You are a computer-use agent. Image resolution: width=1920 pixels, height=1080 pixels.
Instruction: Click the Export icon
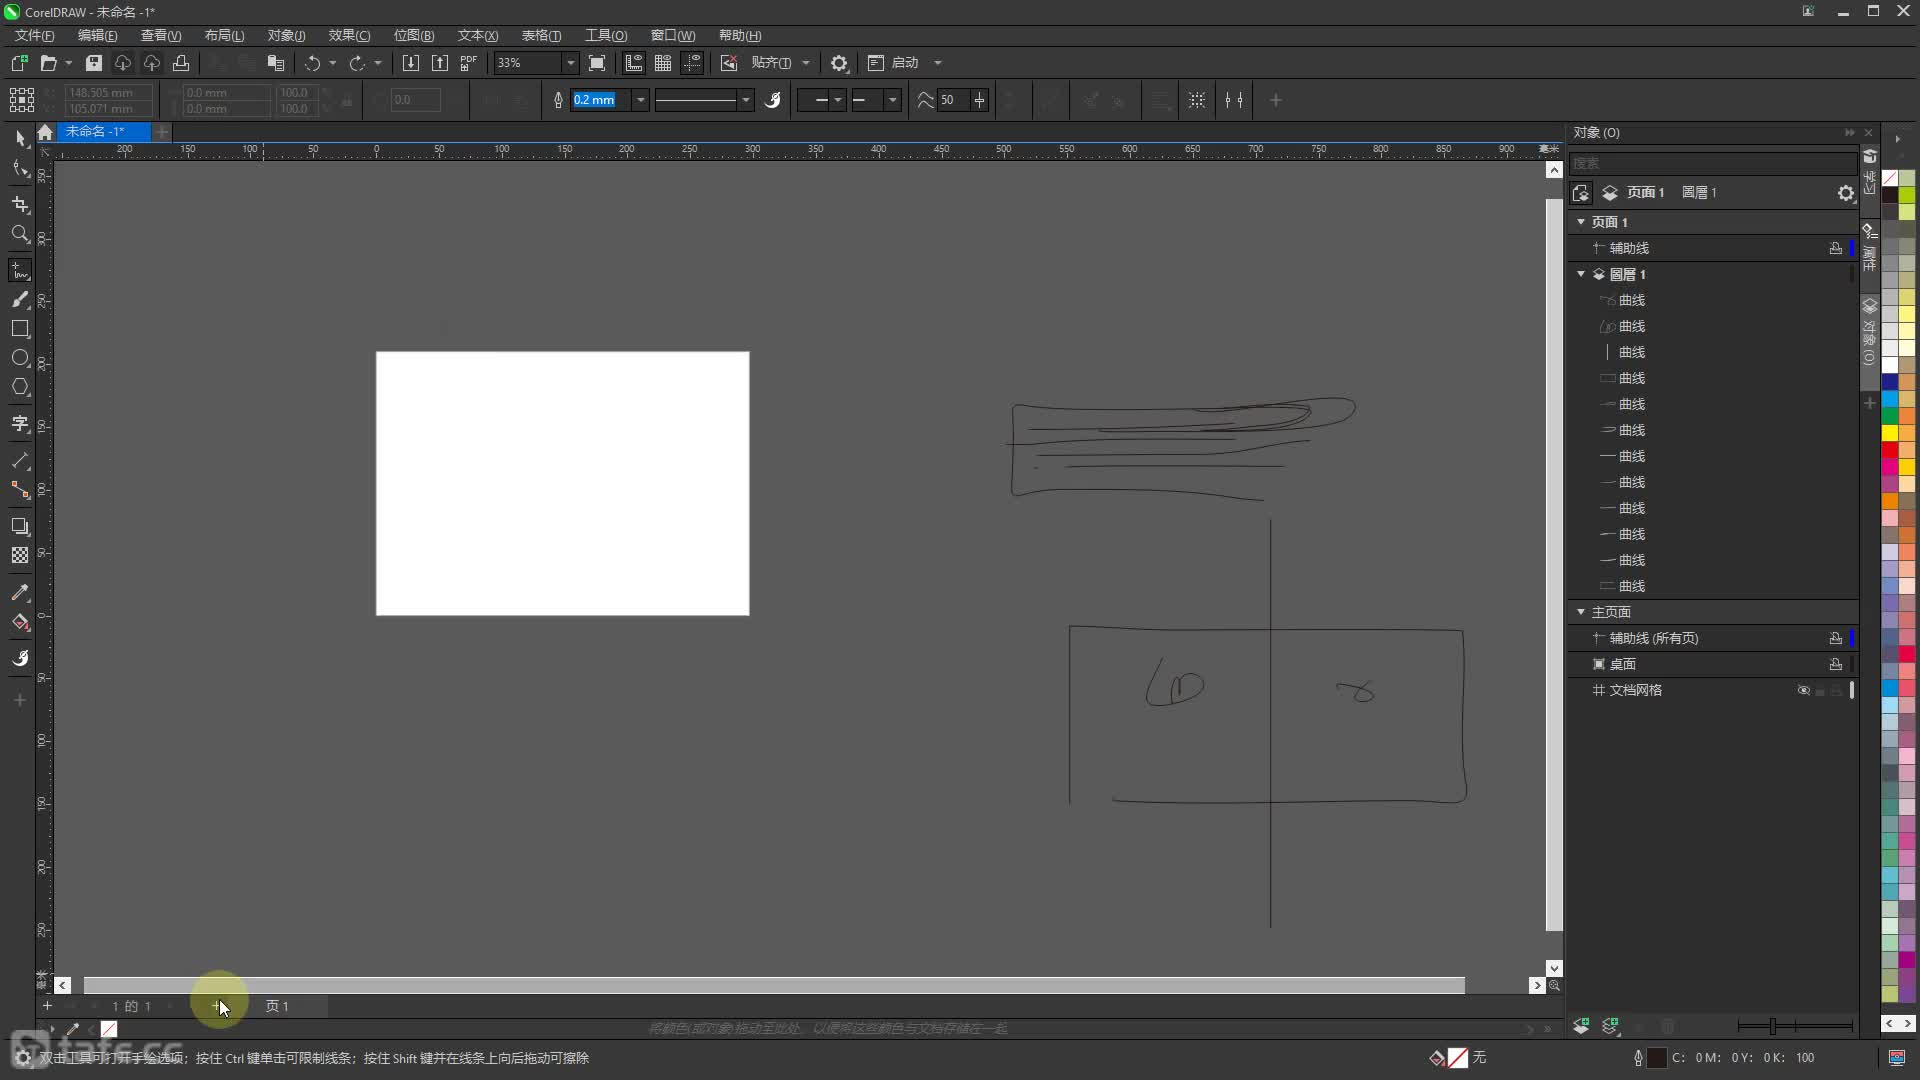(x=439, y=63)
